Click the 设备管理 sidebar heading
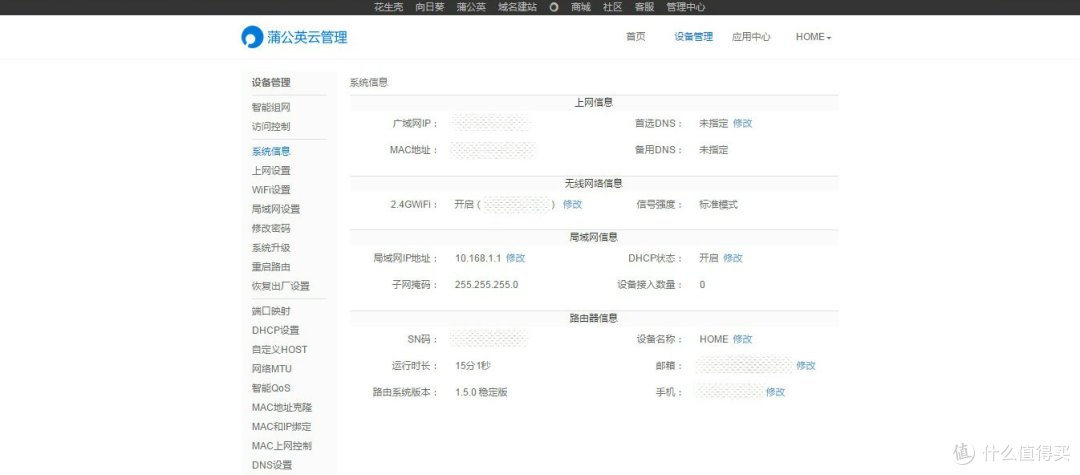The height and width of the screenshot is (475, 1080). pyautogui.click(x=271, y=83)
